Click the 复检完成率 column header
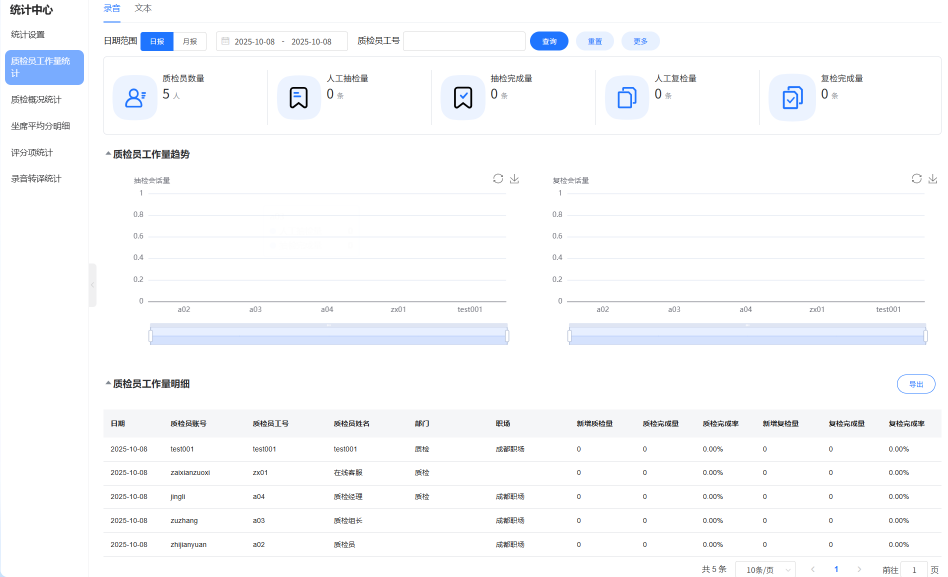 907,423
